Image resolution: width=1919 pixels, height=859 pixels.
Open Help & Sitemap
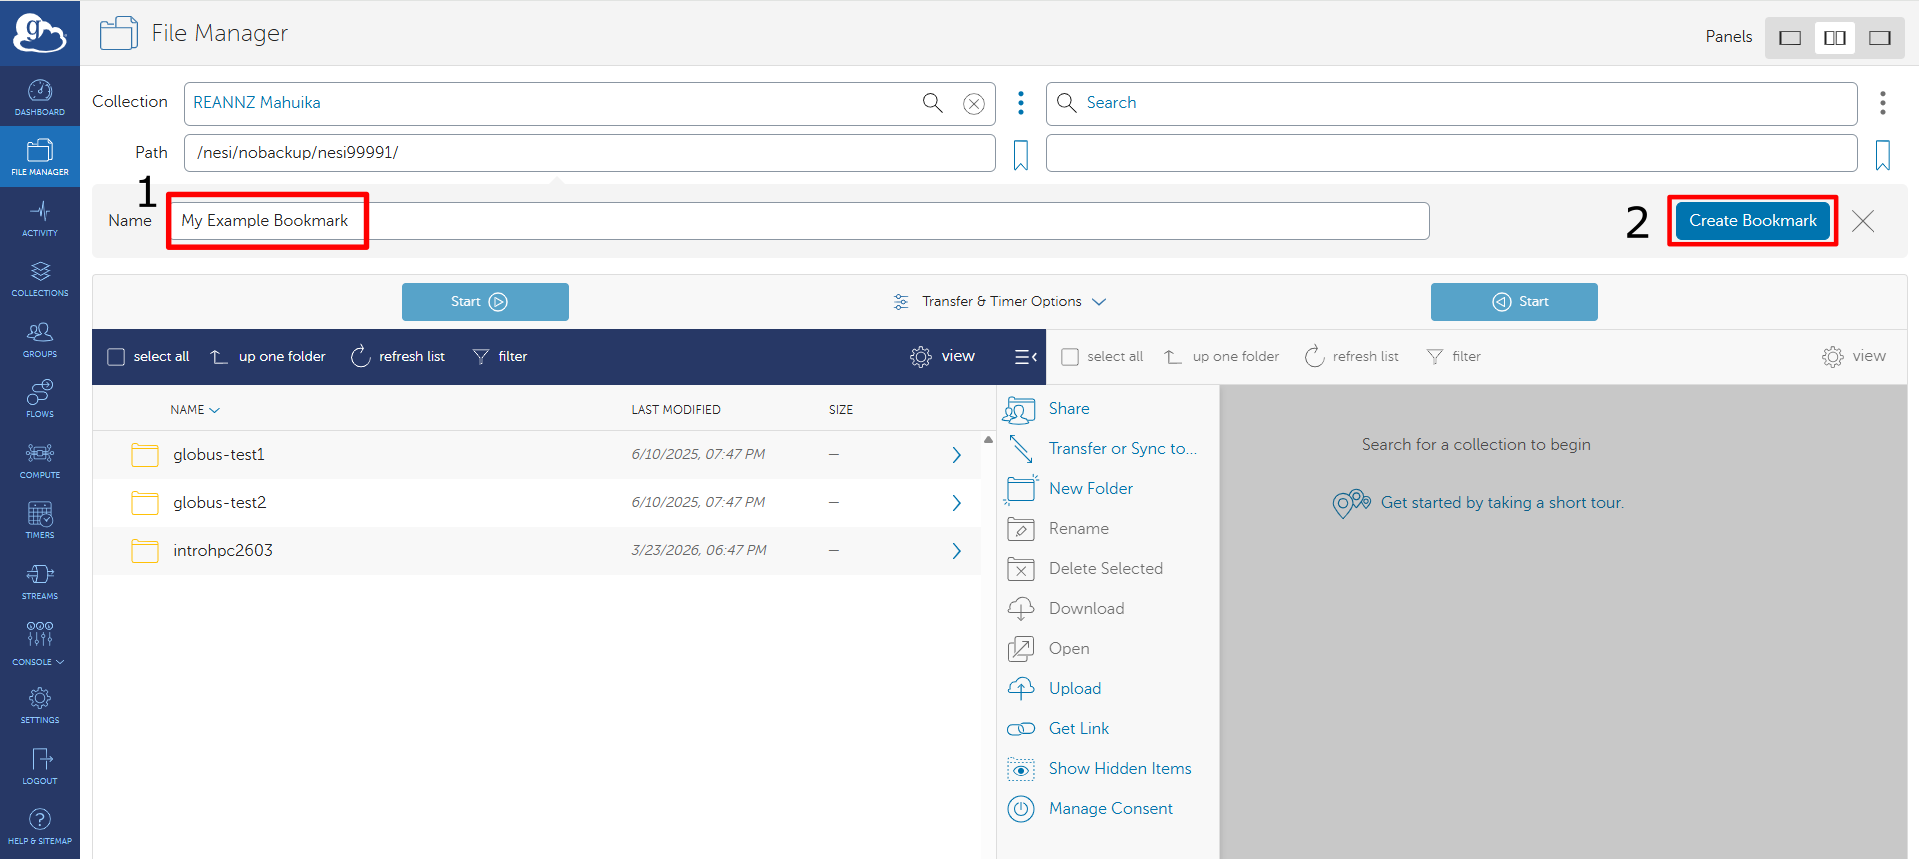click(40, 826)
